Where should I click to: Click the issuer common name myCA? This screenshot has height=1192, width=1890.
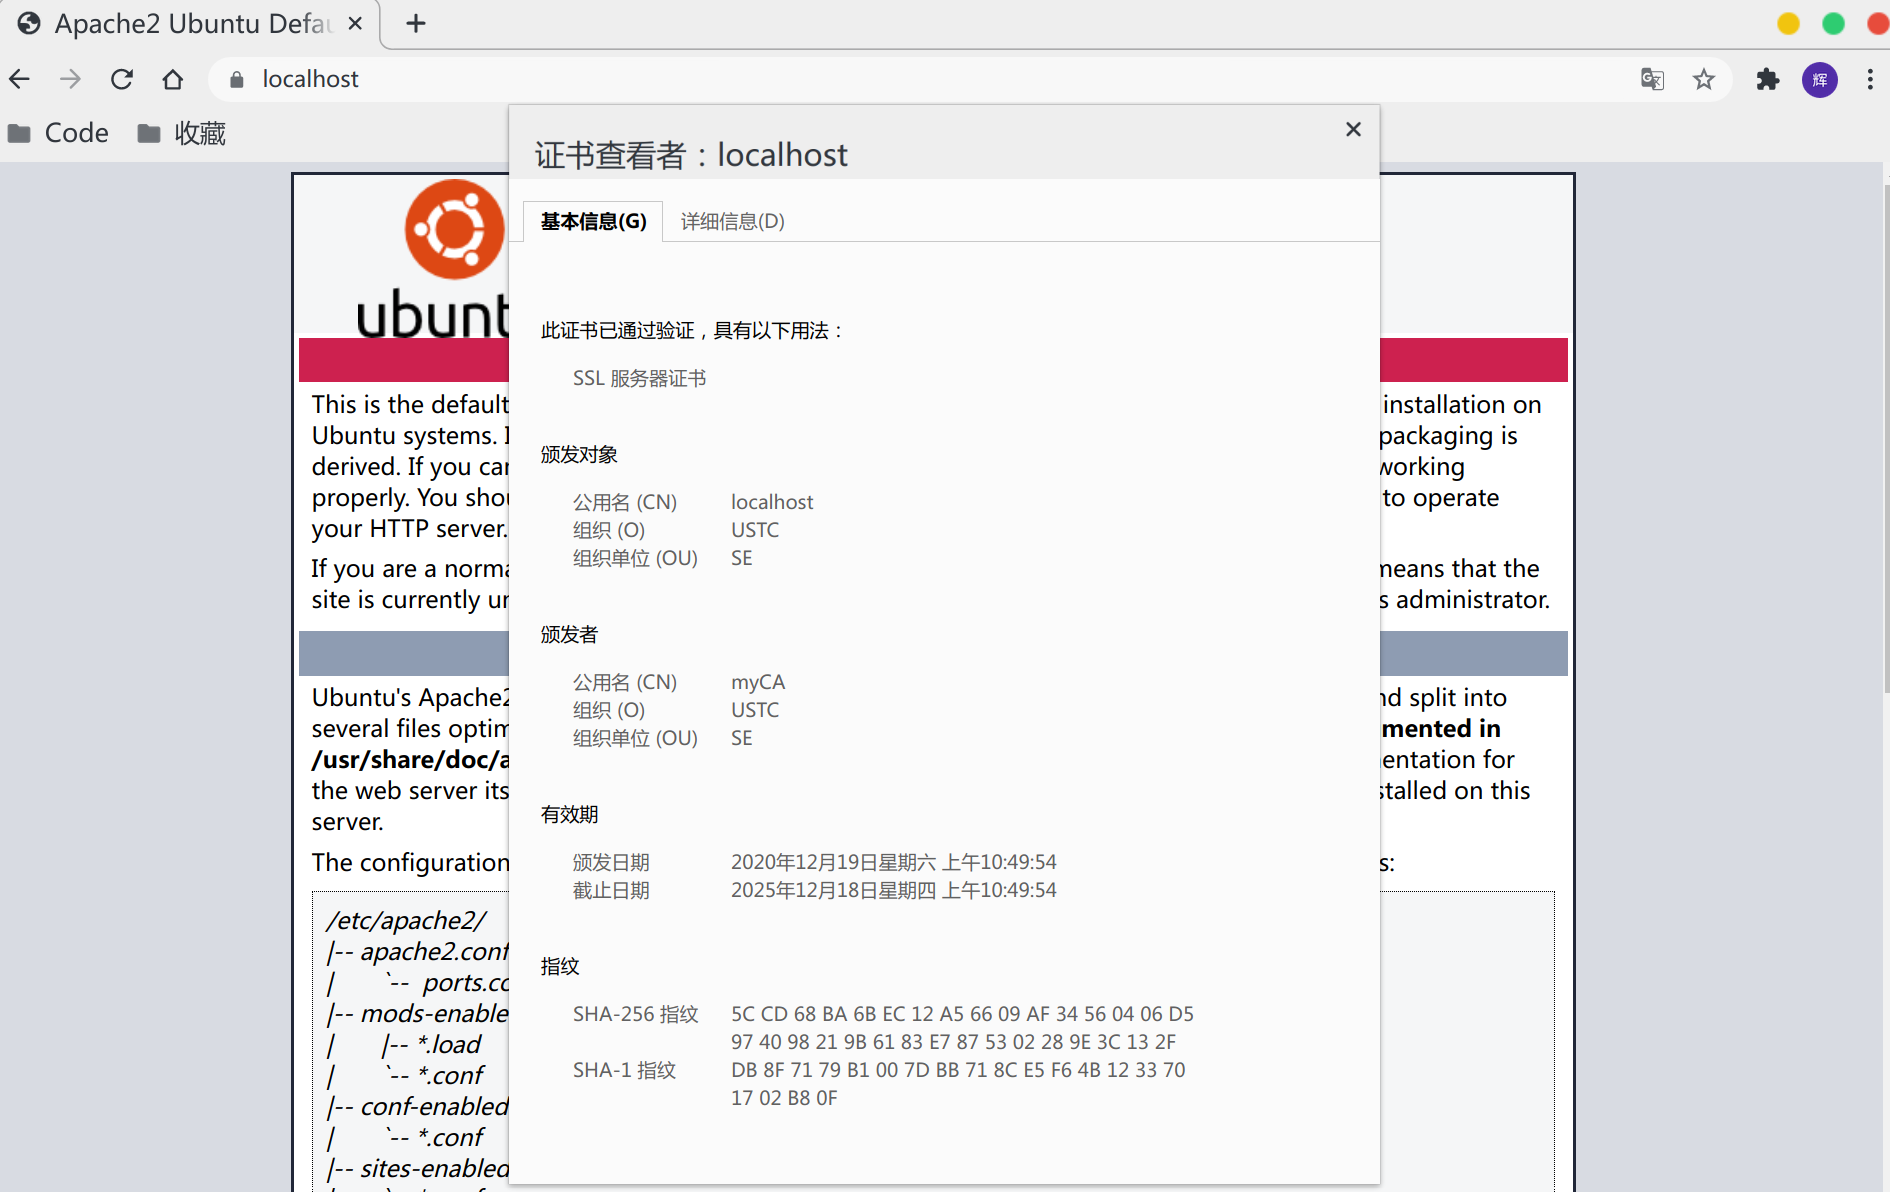coord(758,682)
